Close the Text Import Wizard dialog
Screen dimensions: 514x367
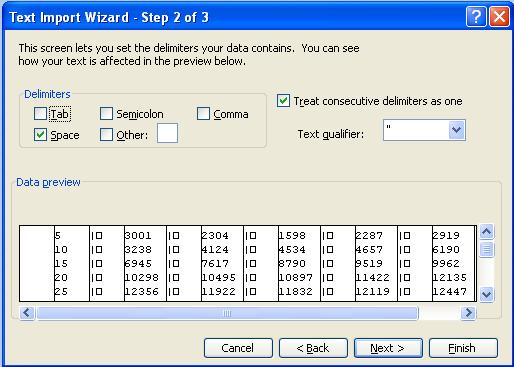[499, 16]
